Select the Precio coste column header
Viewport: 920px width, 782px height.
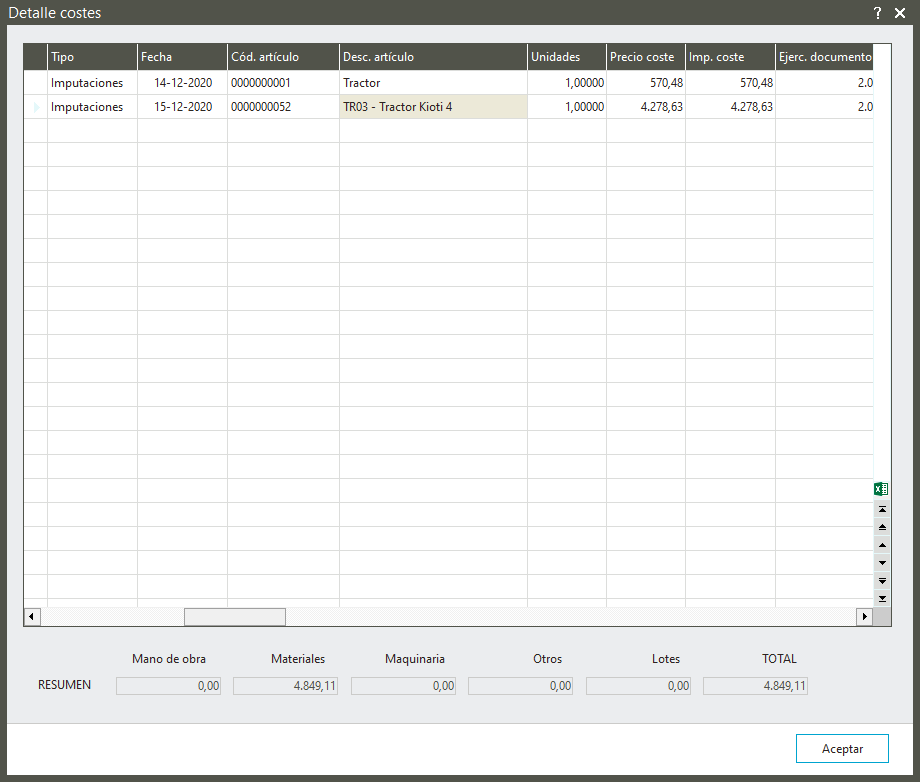tap(645, 57)
